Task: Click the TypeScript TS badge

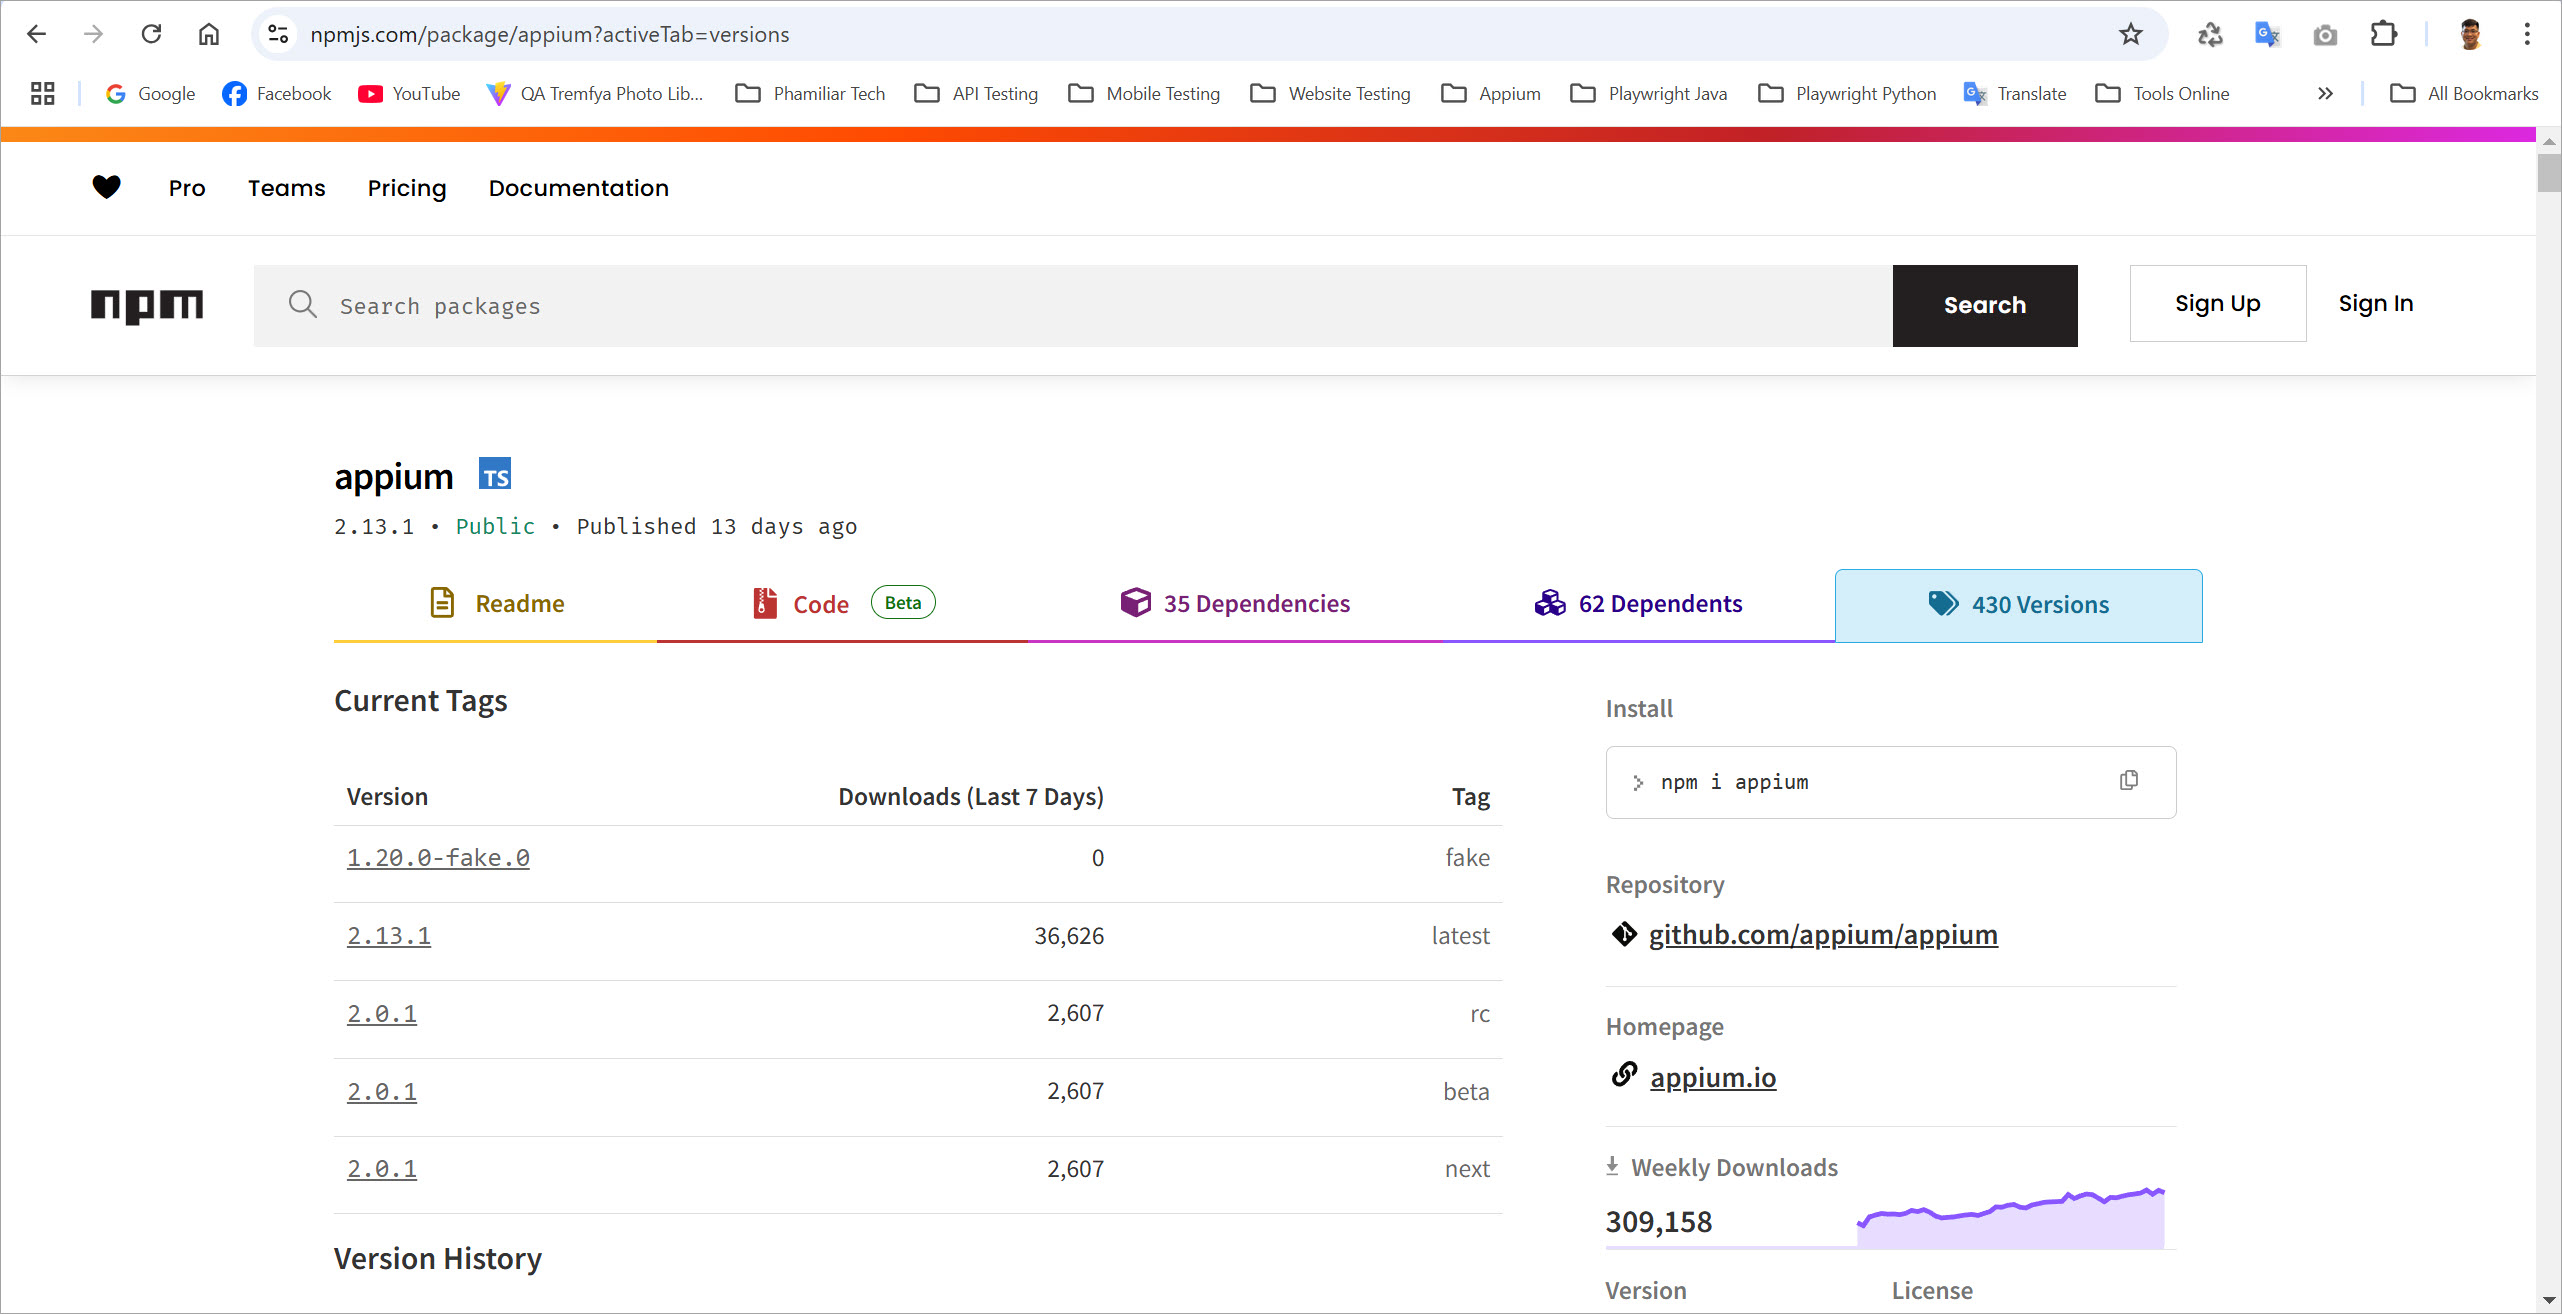Action: (x=495, y=474)
